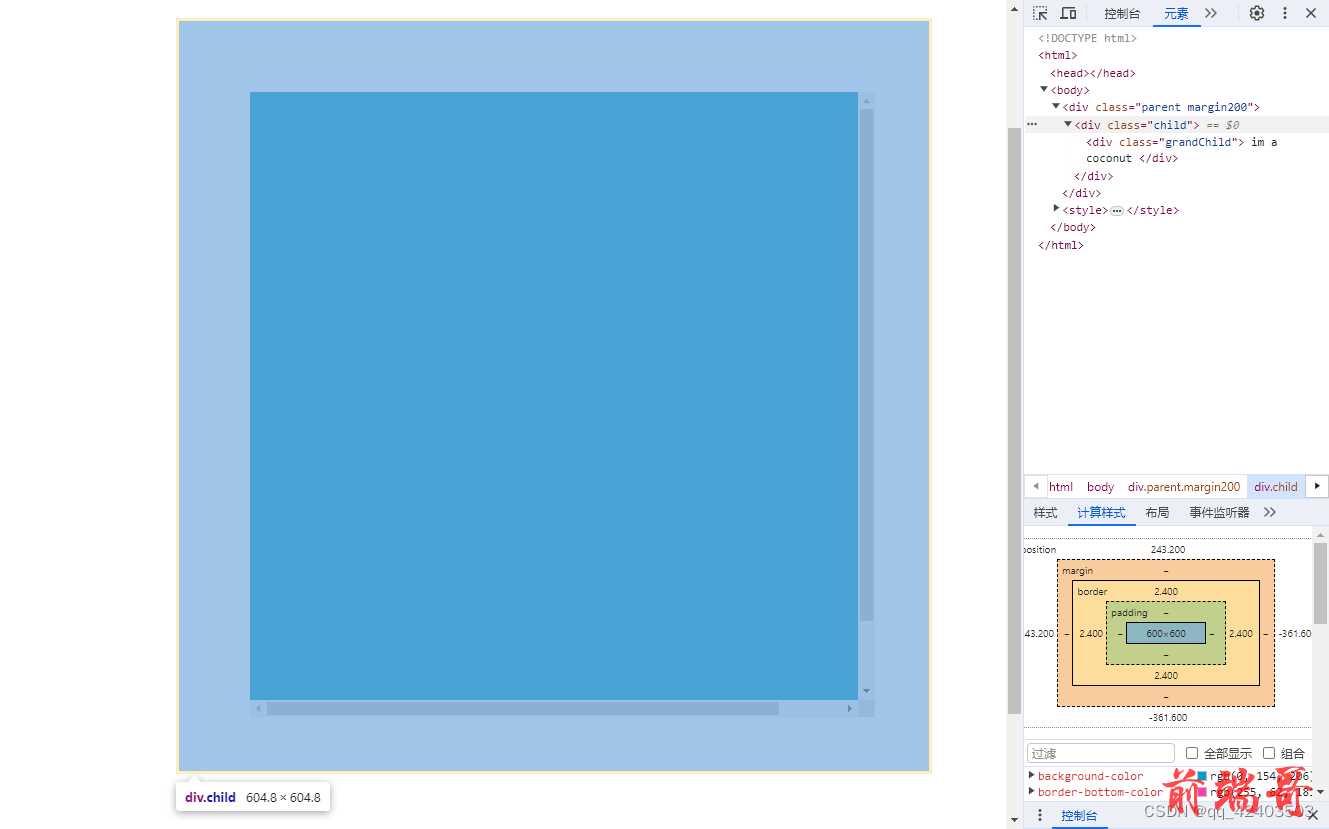Screen dimensions: 1329x829
Task: Select the <head></head> node
Action: click(x=1092, y=73)
